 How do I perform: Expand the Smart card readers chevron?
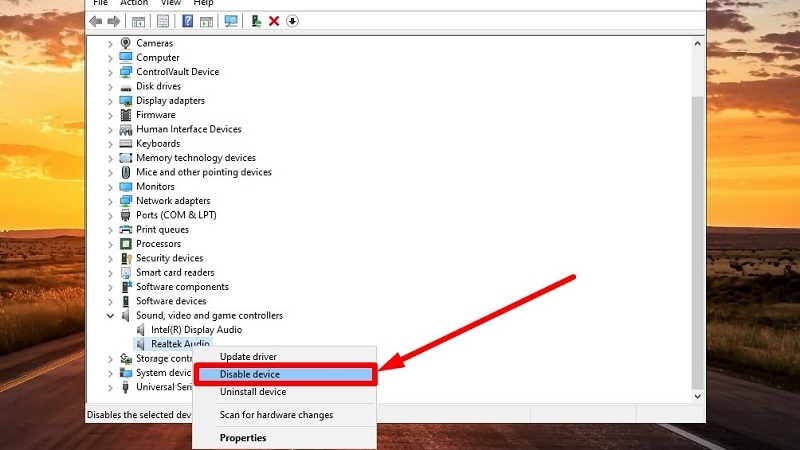110,273
